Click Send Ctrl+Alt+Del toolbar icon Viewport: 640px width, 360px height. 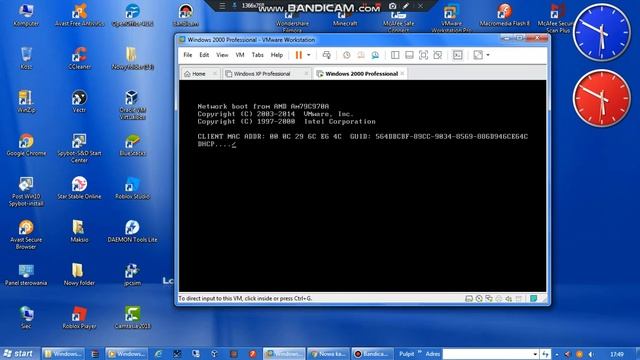(327, 55)
